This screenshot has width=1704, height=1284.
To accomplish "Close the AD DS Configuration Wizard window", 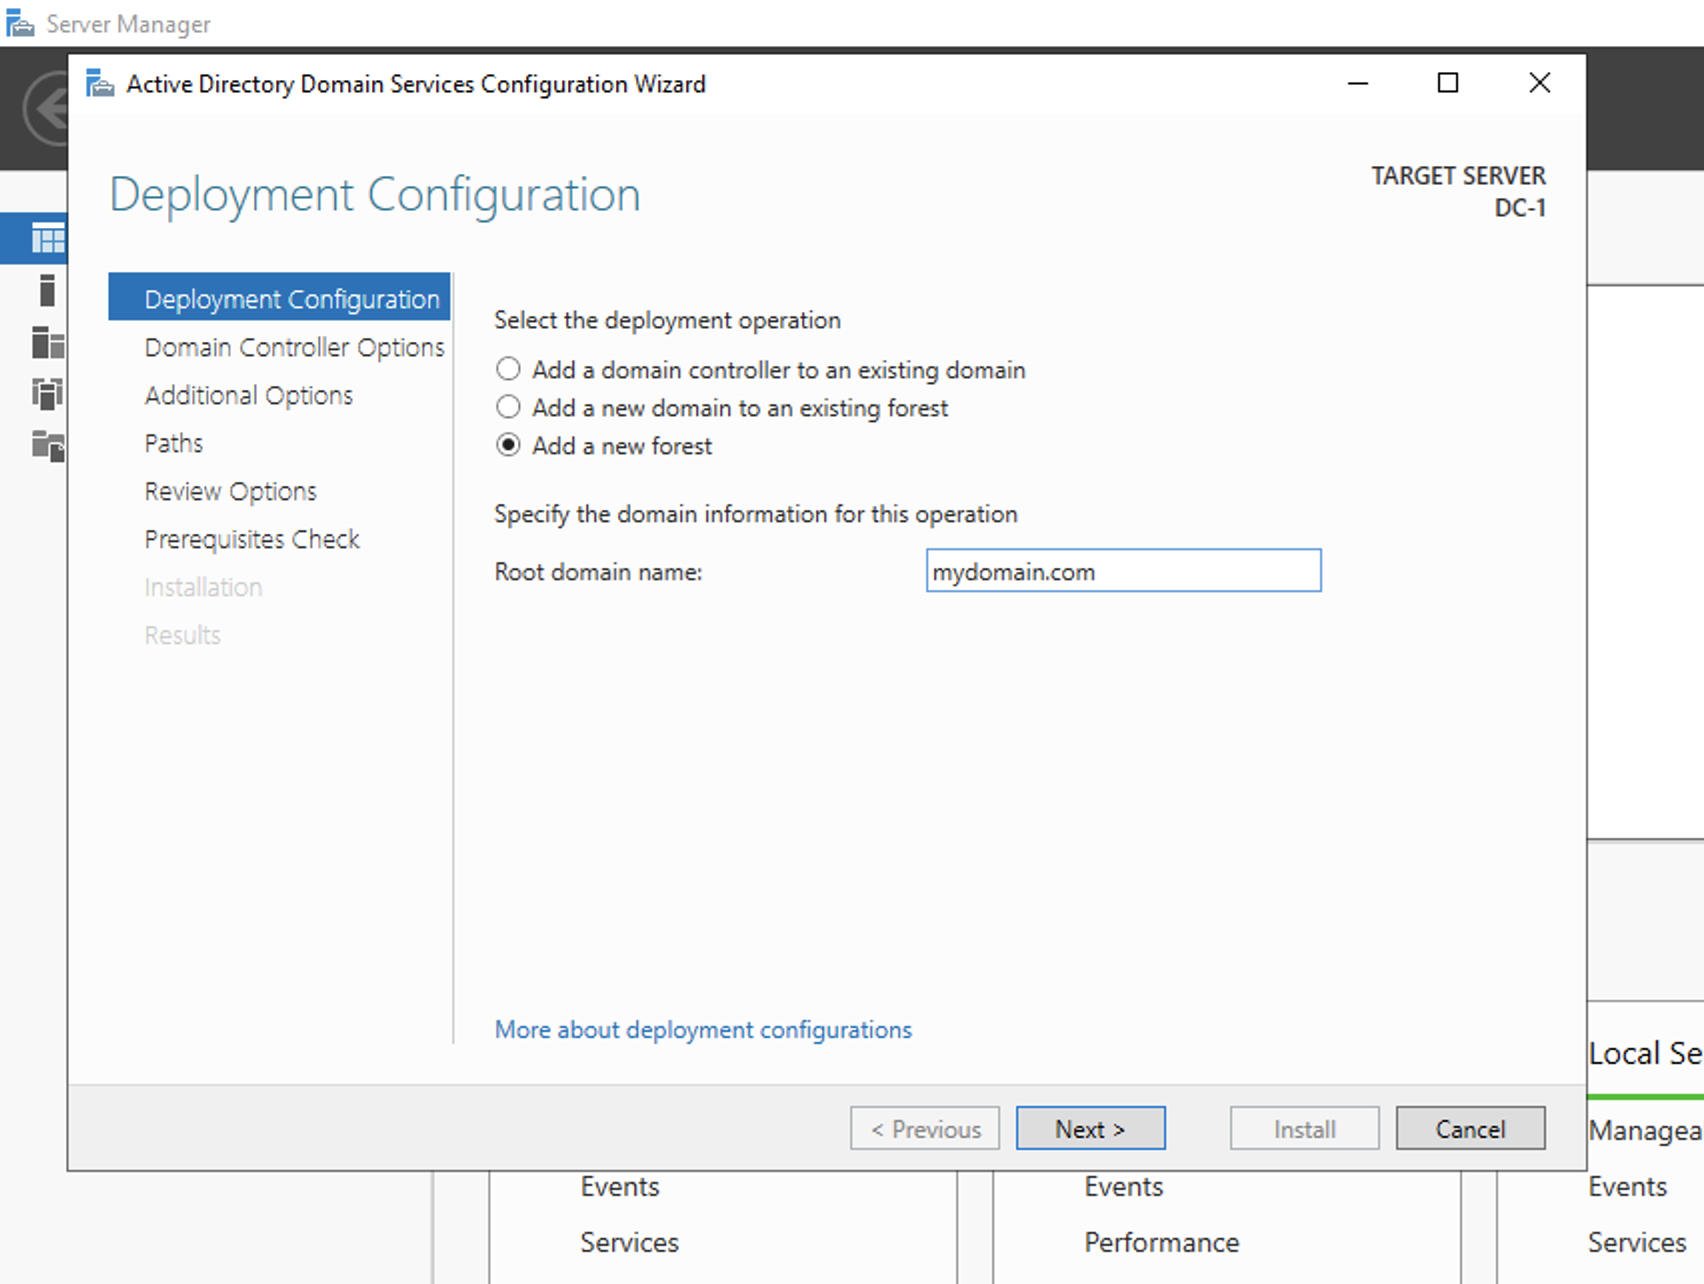I will point(1539,83).
